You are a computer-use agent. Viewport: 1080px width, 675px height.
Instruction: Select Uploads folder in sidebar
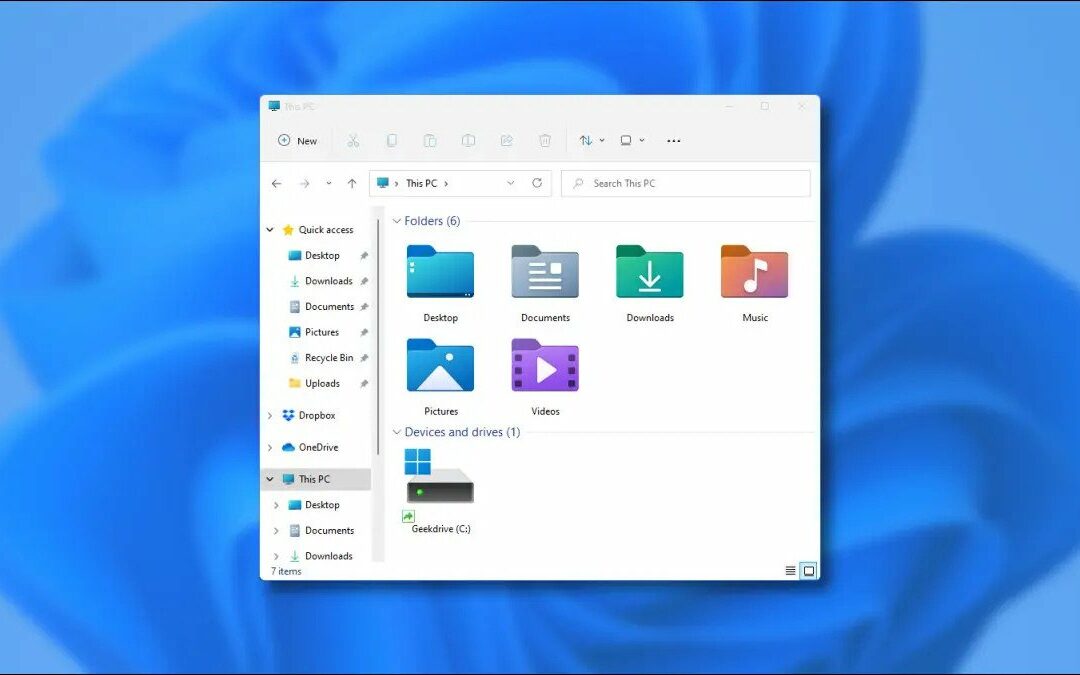coord(322,383)
